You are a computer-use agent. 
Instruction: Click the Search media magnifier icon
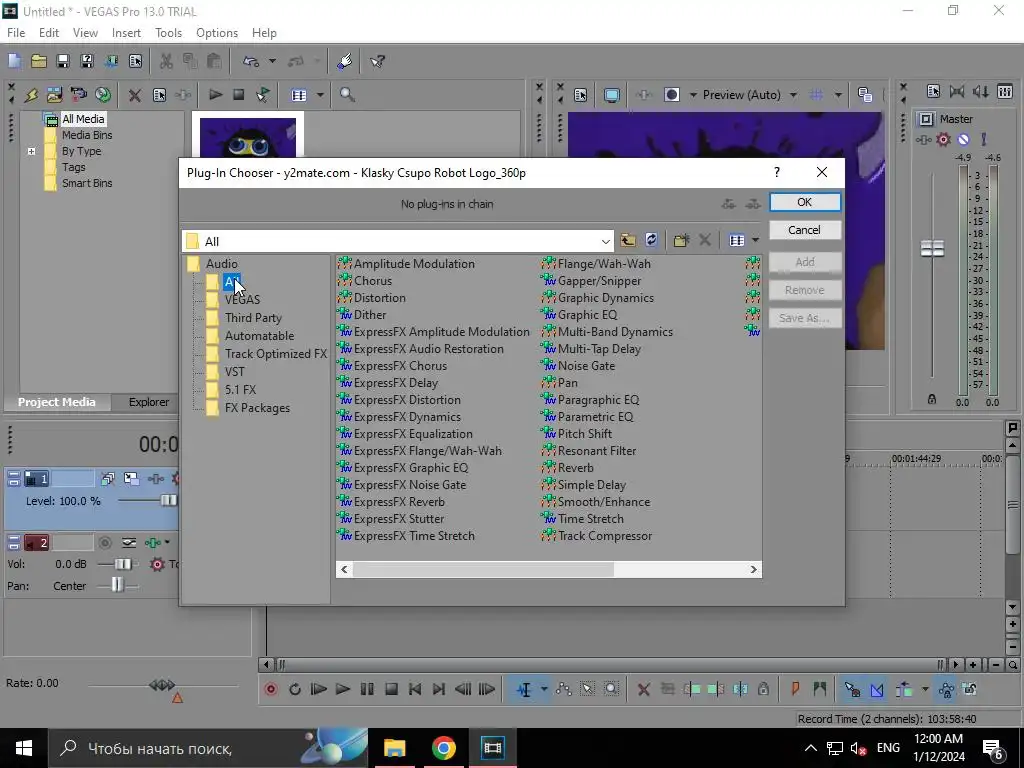347,95
